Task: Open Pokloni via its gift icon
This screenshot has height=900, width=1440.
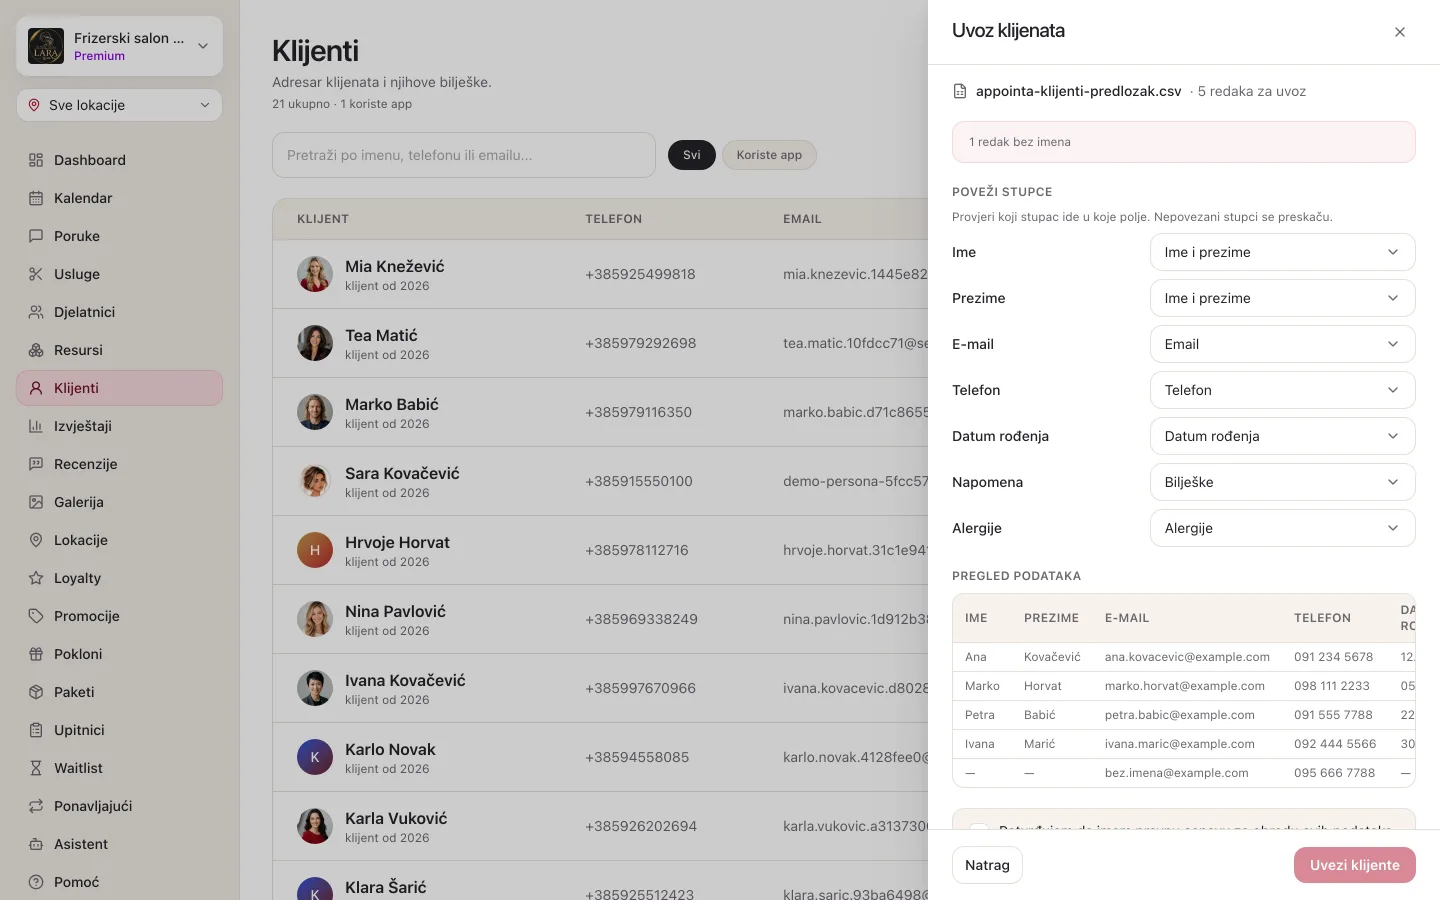Action: coord(36,654)
